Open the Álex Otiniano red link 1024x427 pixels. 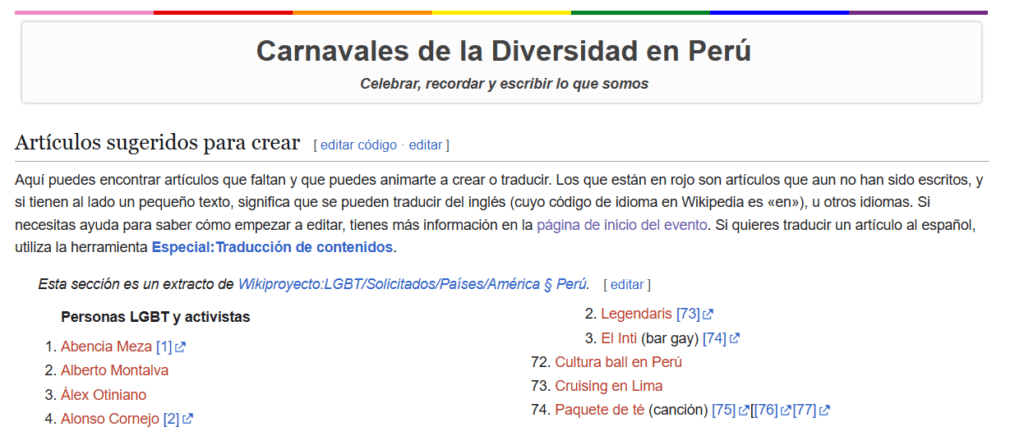(103, 395)
